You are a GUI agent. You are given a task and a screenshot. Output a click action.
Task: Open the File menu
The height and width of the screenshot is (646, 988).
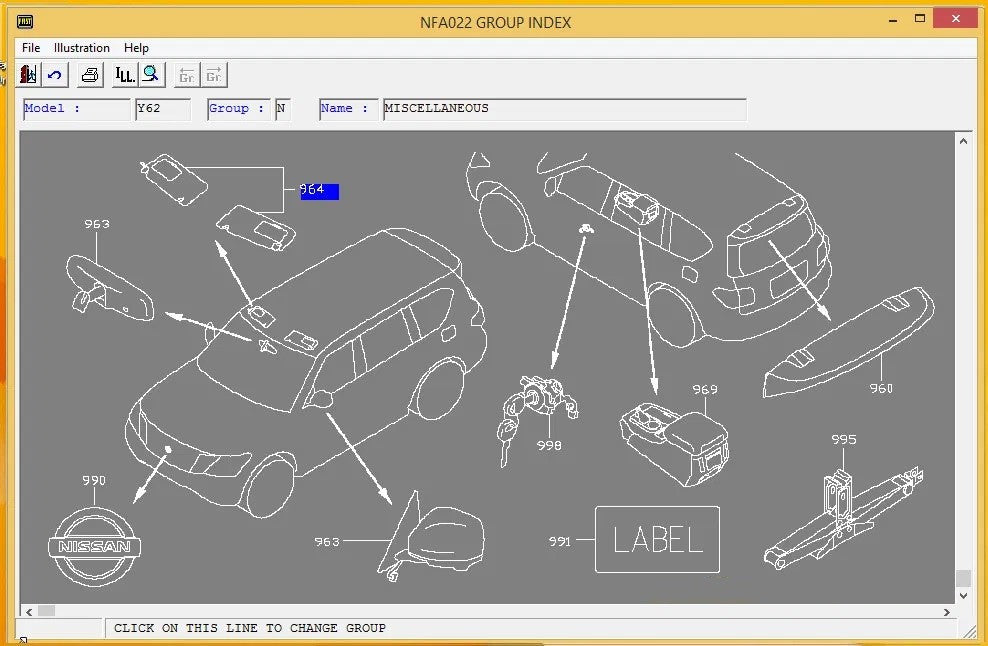pyautogui.click(x=31, y=48)
